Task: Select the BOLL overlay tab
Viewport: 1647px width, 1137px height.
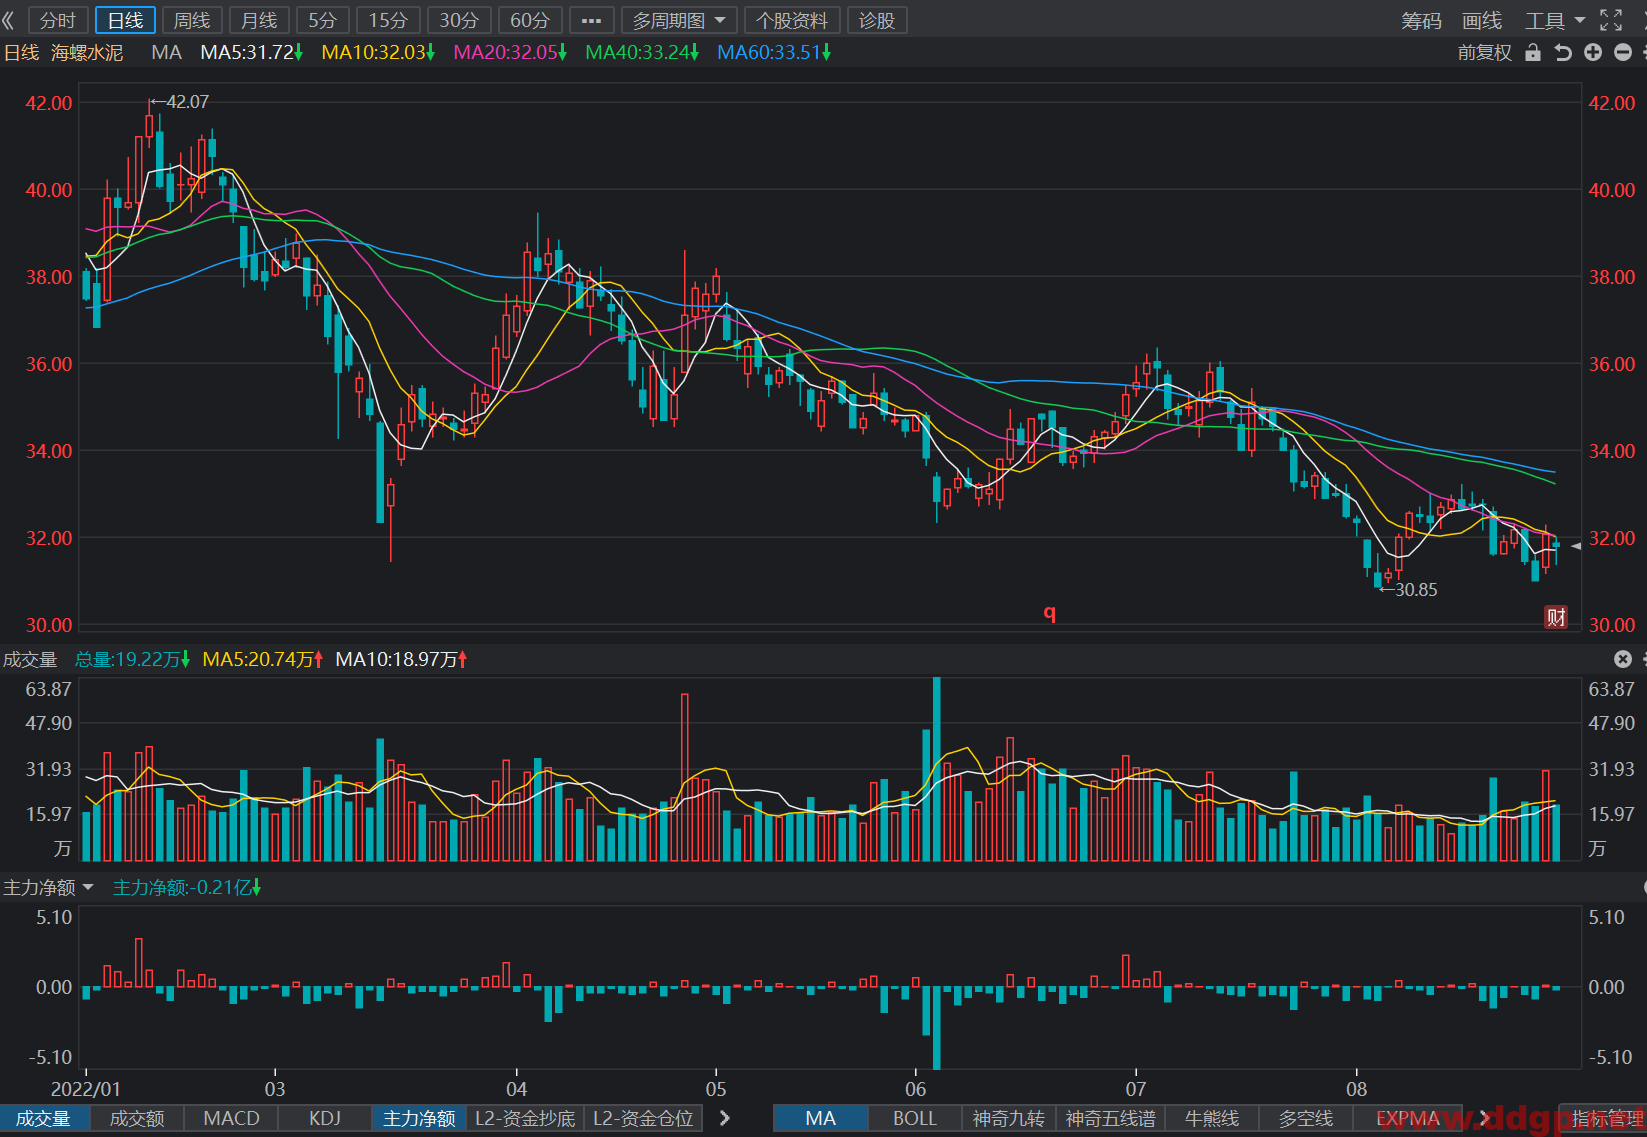Action: click(915, 1118)
